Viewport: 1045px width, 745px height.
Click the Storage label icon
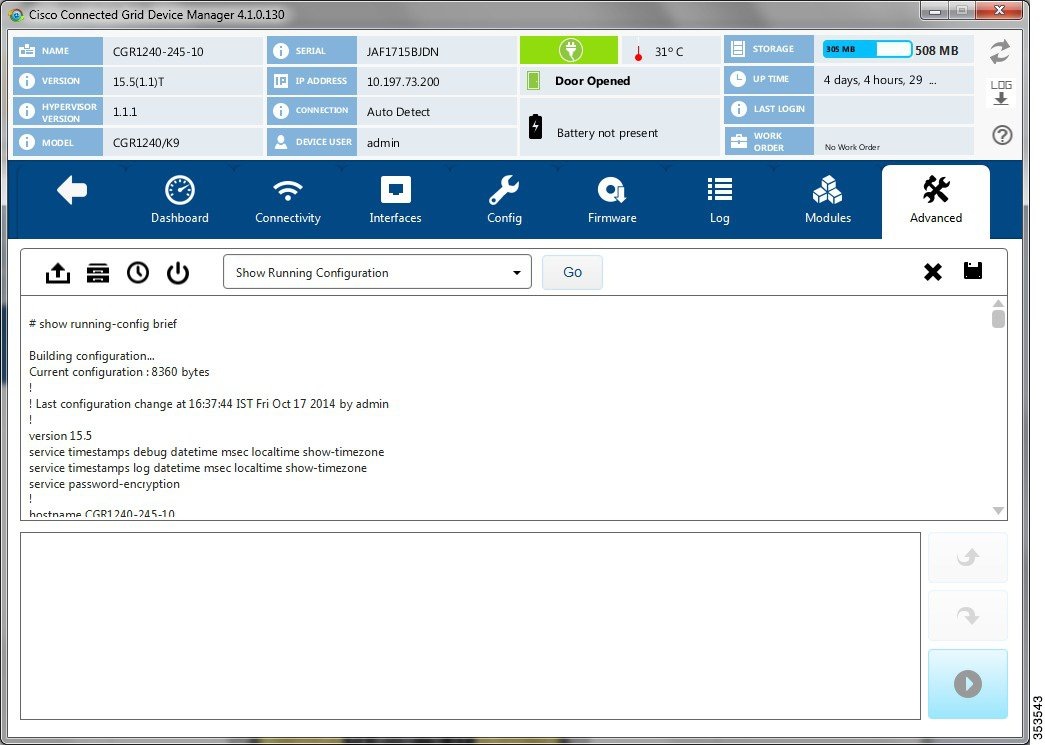738,49
